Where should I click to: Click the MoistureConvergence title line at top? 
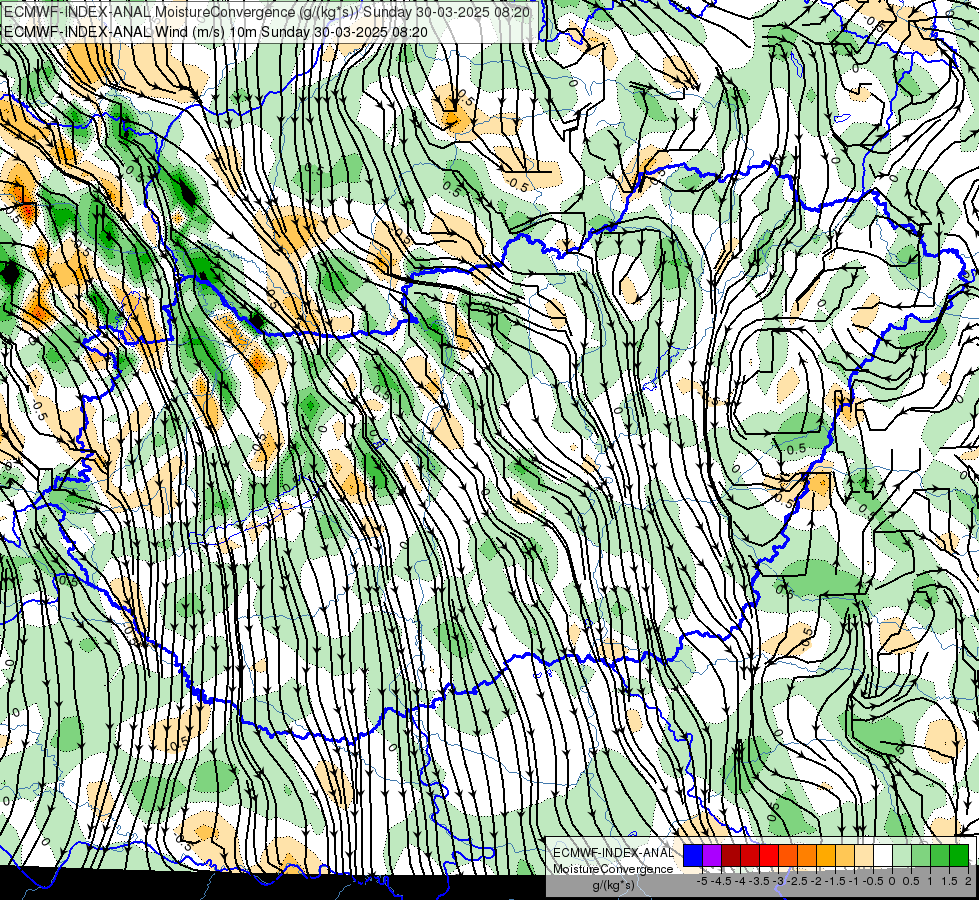tap(267, 12)
